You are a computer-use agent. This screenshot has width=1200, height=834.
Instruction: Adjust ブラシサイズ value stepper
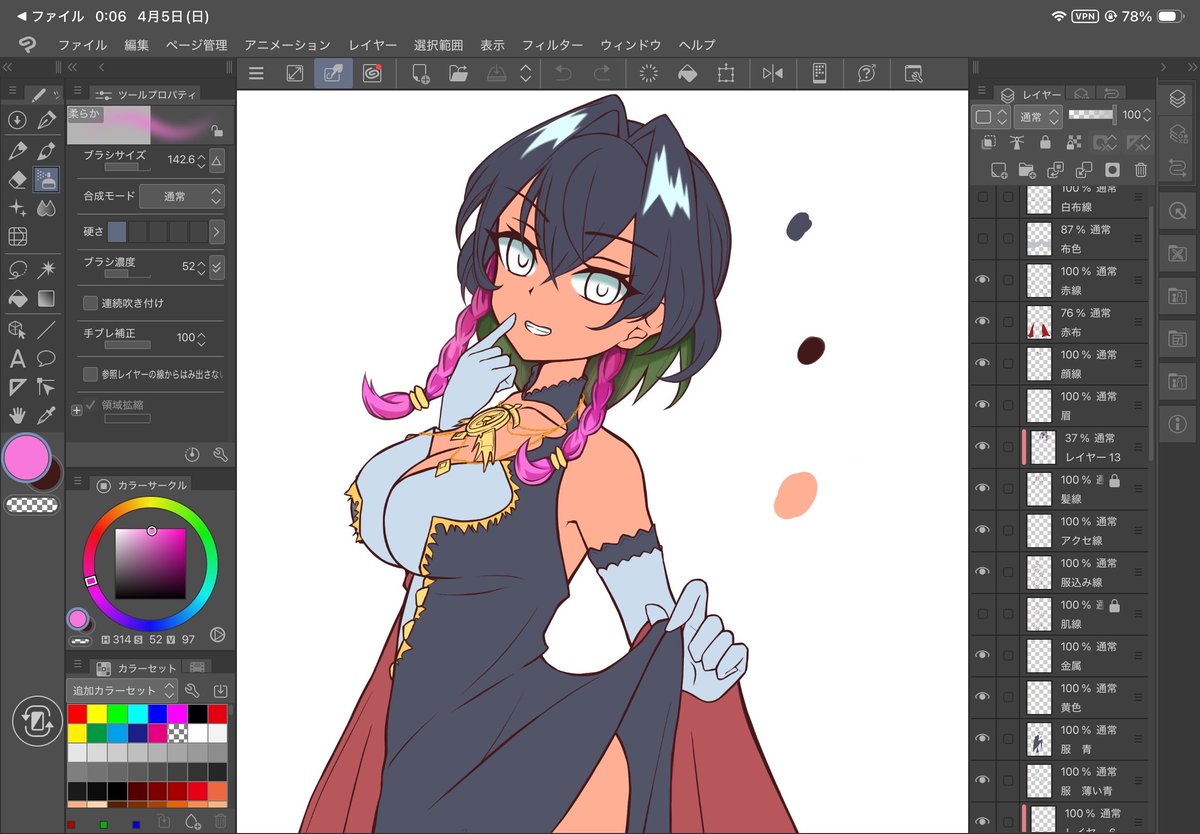click(201, 160)
